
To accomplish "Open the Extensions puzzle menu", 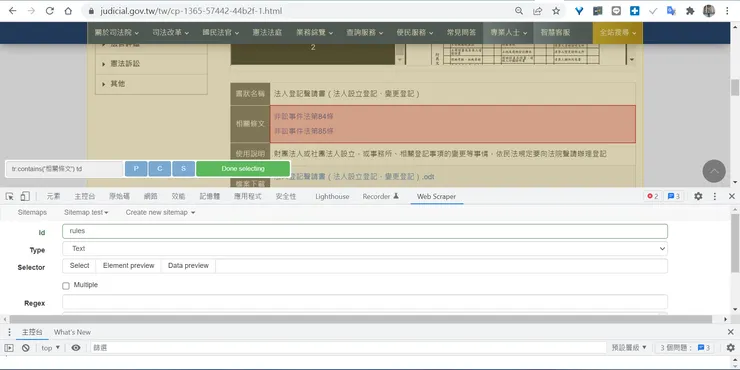I will click(690, 11).
